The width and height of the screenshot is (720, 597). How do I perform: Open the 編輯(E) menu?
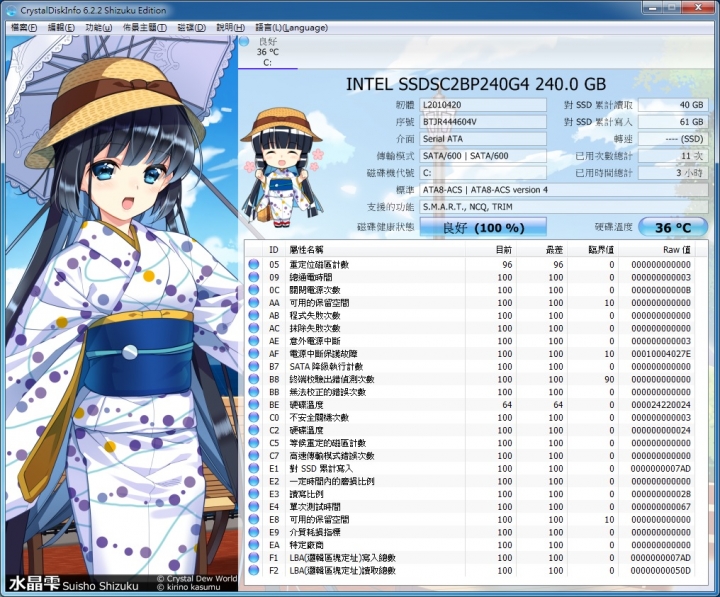61,28
